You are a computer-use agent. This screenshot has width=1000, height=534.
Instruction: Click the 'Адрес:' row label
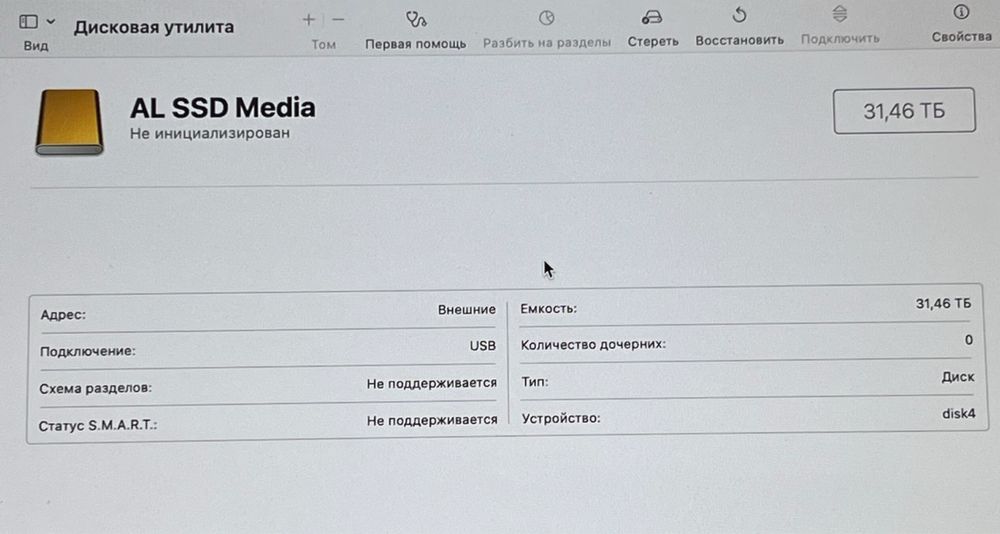tap(62, 315)
